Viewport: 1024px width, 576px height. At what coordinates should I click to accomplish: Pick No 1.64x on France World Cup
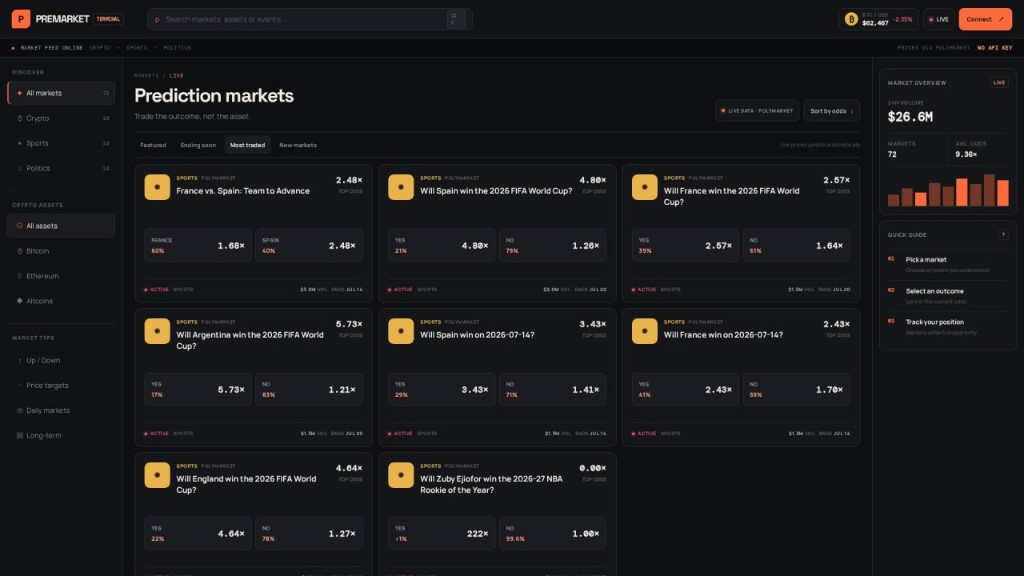point(796,246)
